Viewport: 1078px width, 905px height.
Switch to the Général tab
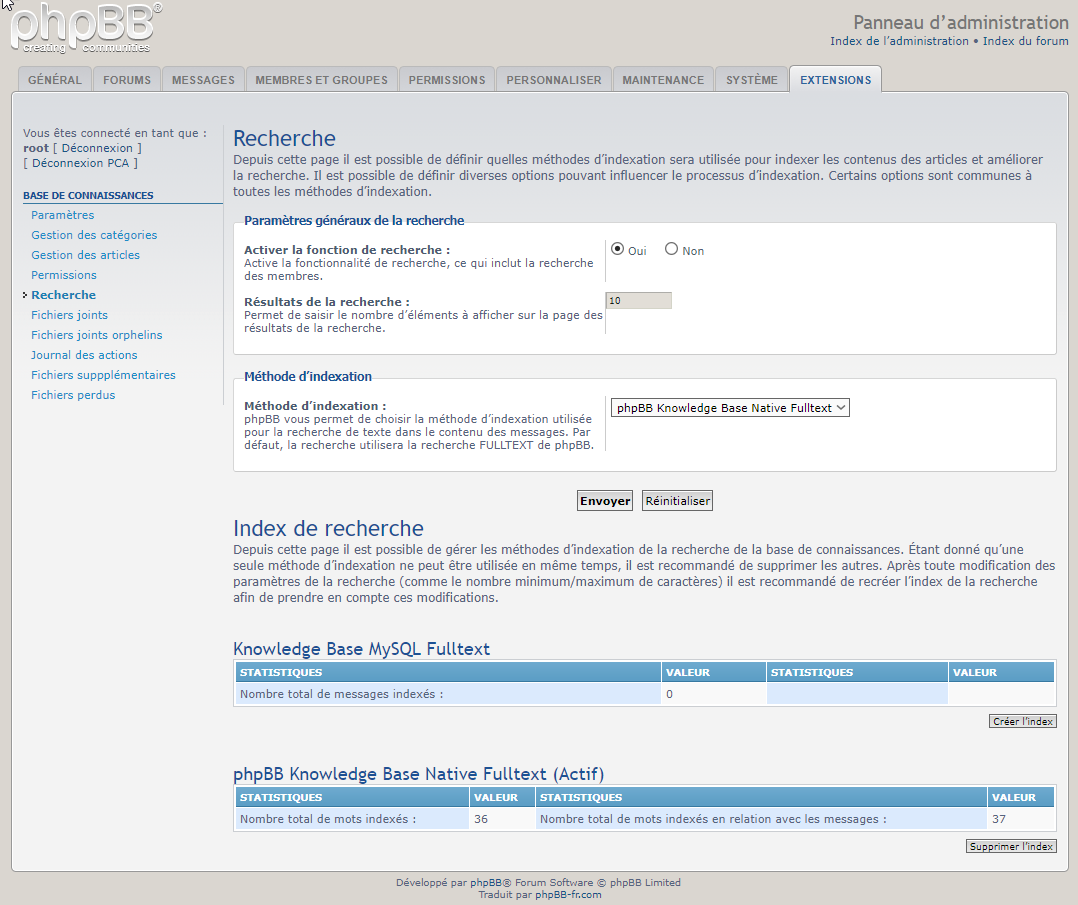point(55,80)
